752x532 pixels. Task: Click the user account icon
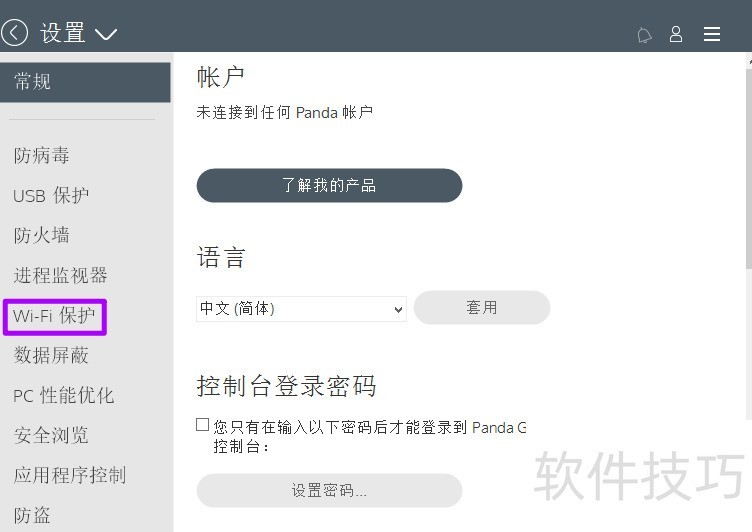[x=676, y=34]
